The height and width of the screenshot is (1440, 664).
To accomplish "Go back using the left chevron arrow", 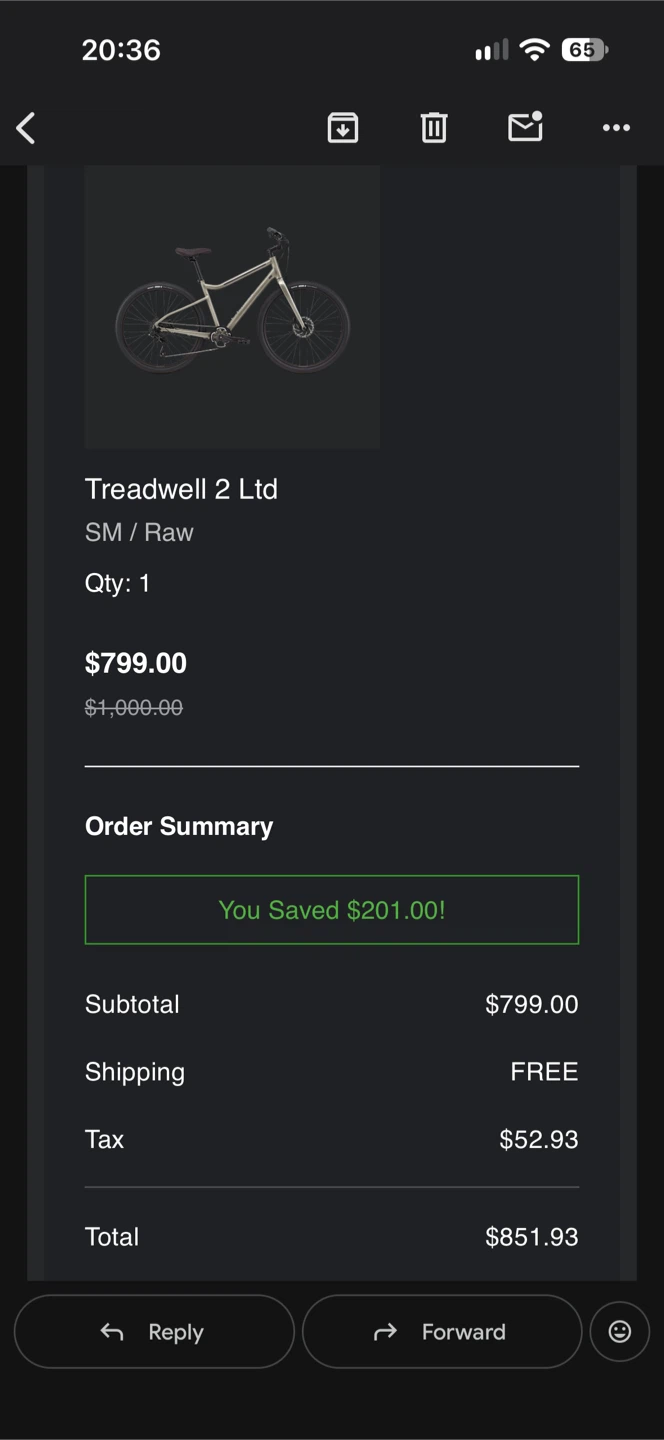I will [26, 128].
